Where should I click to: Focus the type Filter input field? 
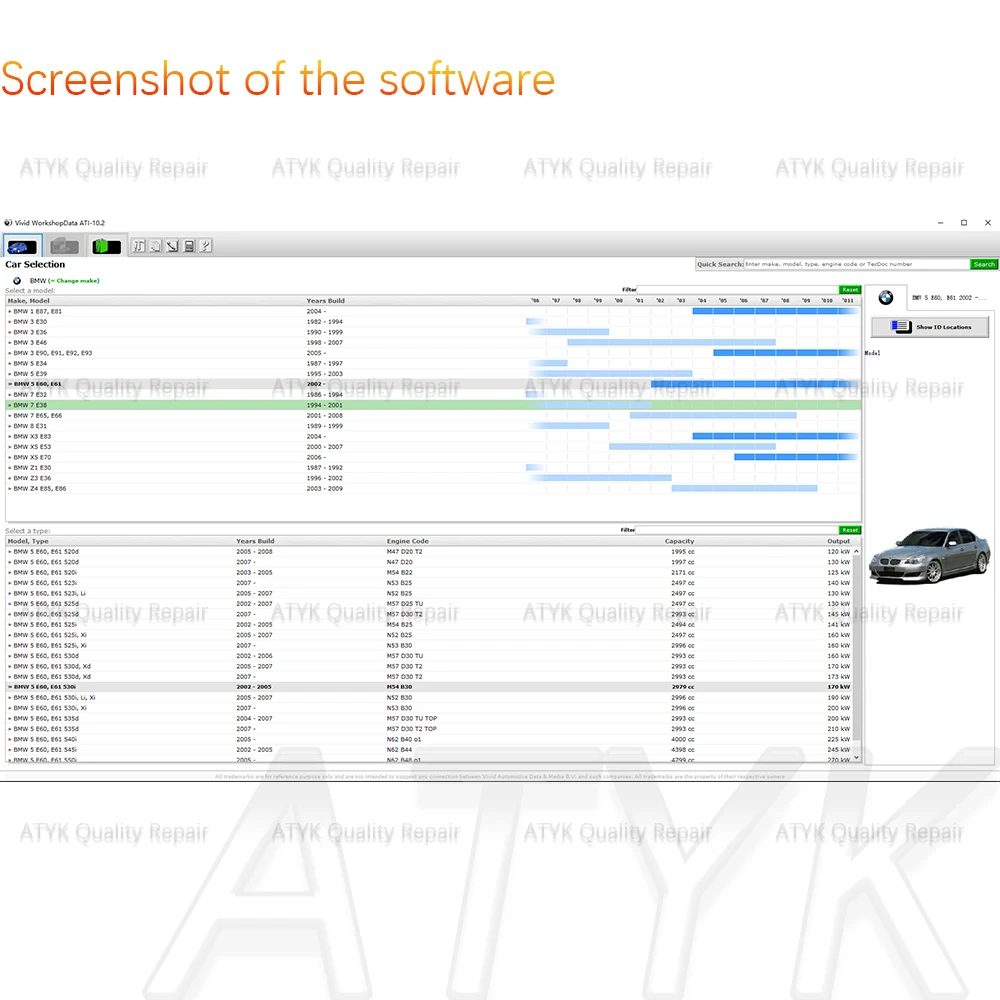click(x=737, y=530)
